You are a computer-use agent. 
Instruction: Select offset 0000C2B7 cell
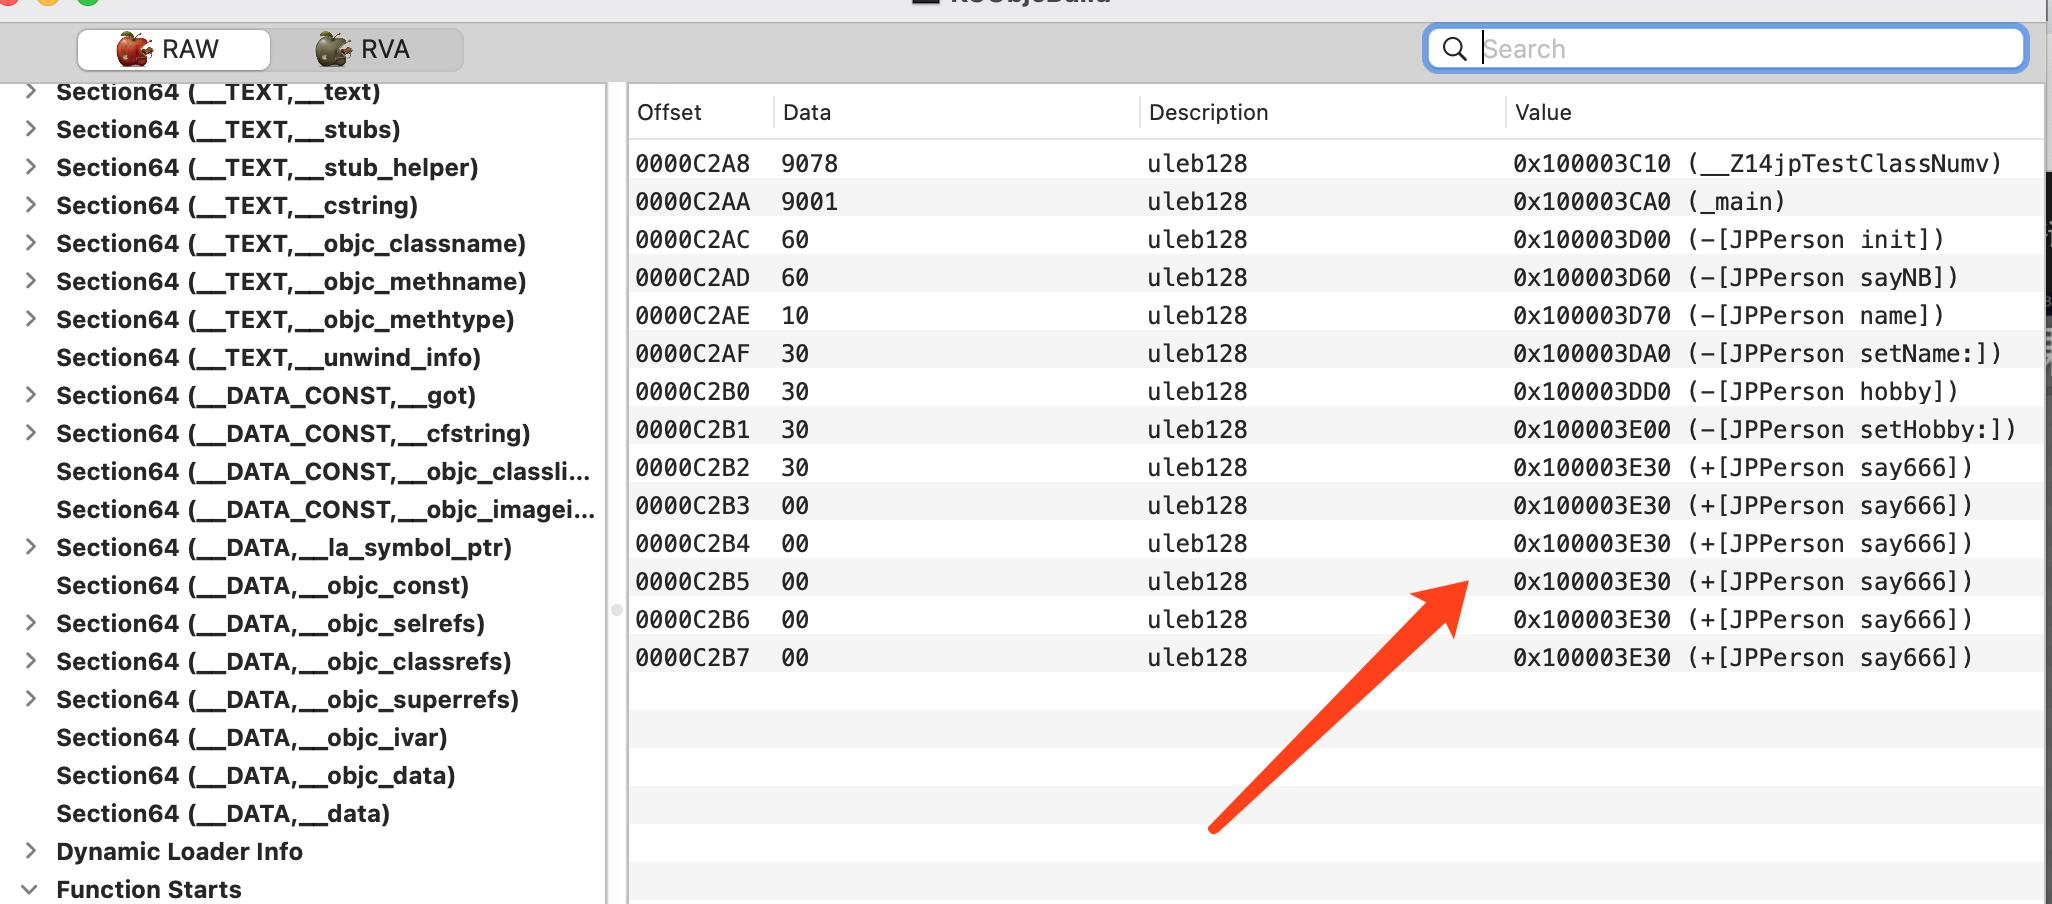[692, 657]
